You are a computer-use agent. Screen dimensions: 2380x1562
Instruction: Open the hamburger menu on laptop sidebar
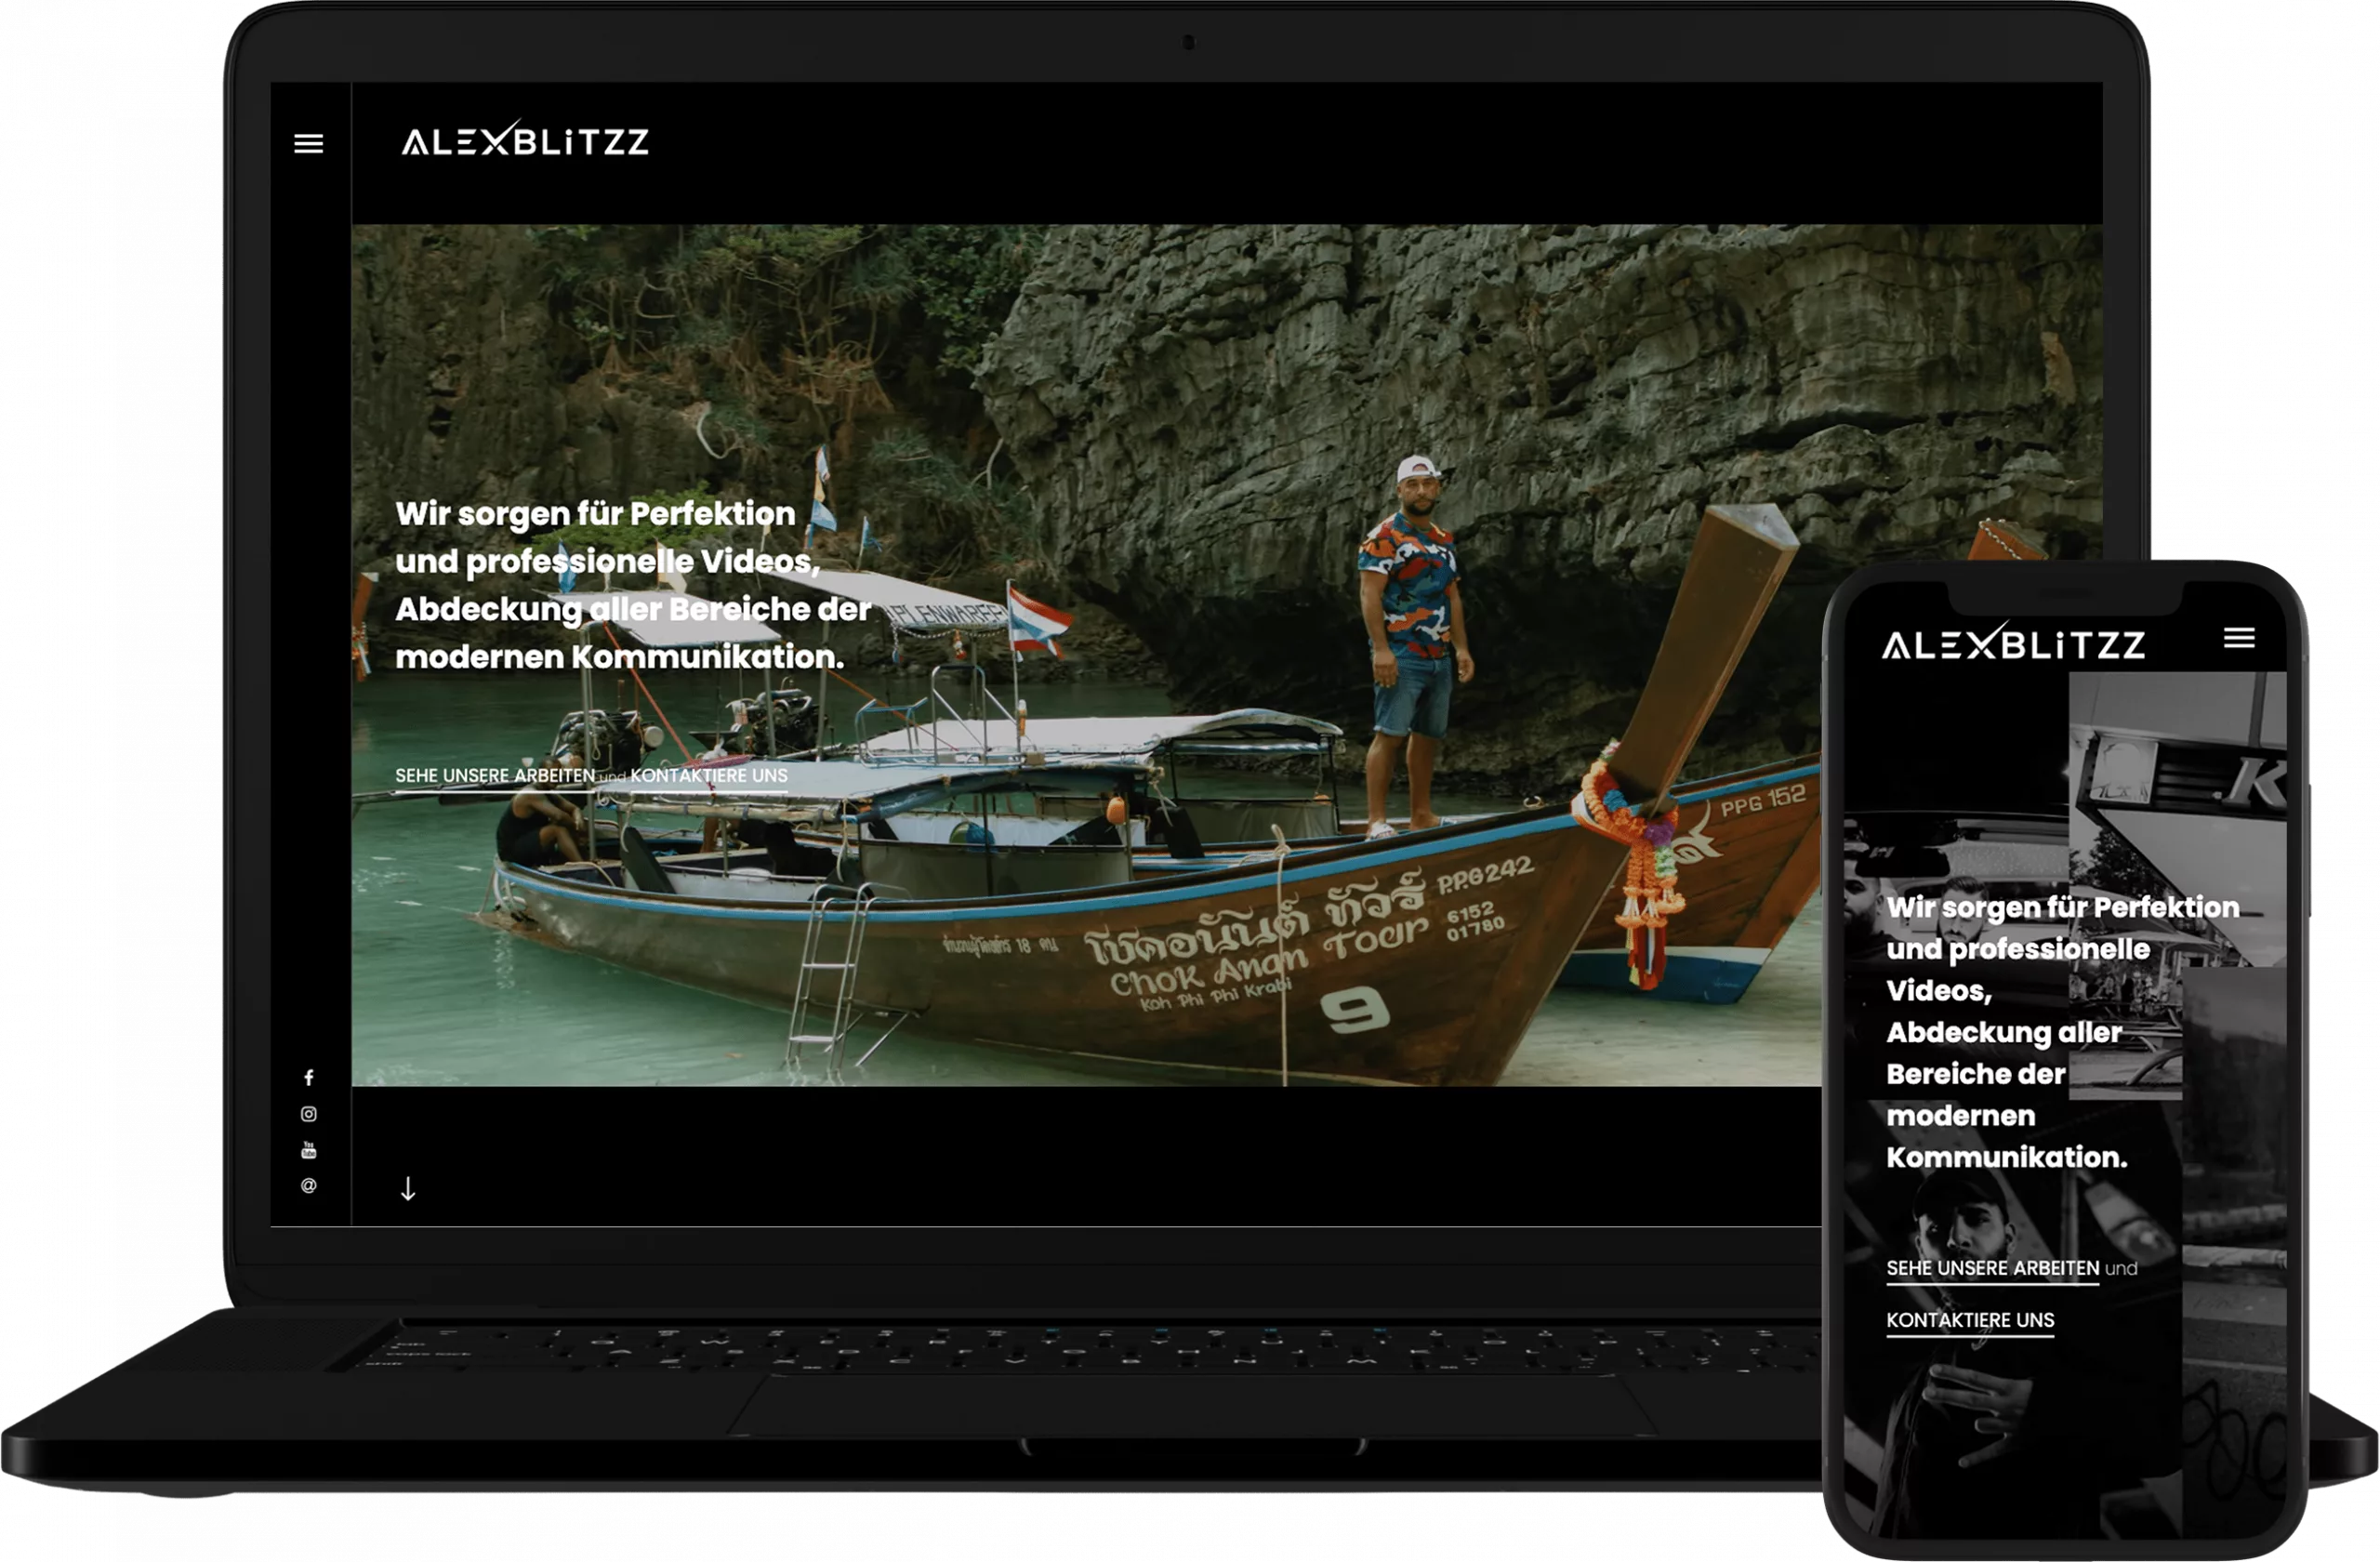click(308, 144)
